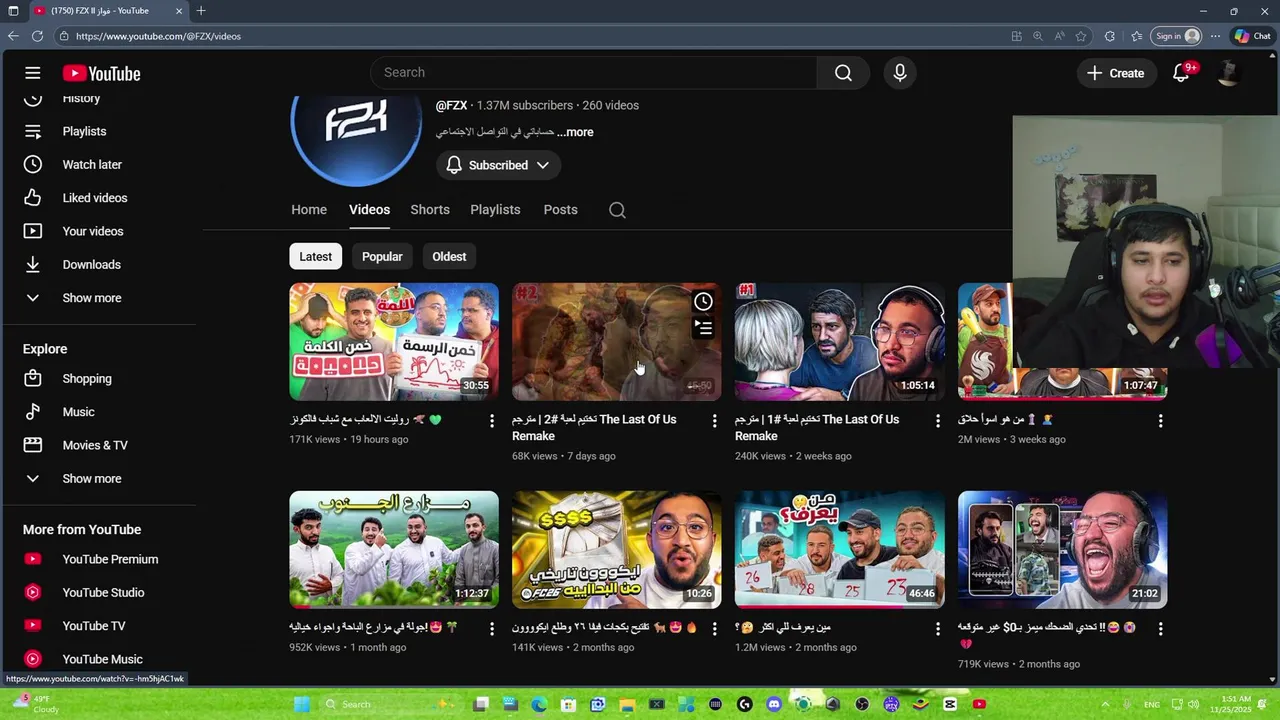Screen dimensions: 1280x720
Task: Open the 30:55 video thumbnail
Action: point(394,342)
